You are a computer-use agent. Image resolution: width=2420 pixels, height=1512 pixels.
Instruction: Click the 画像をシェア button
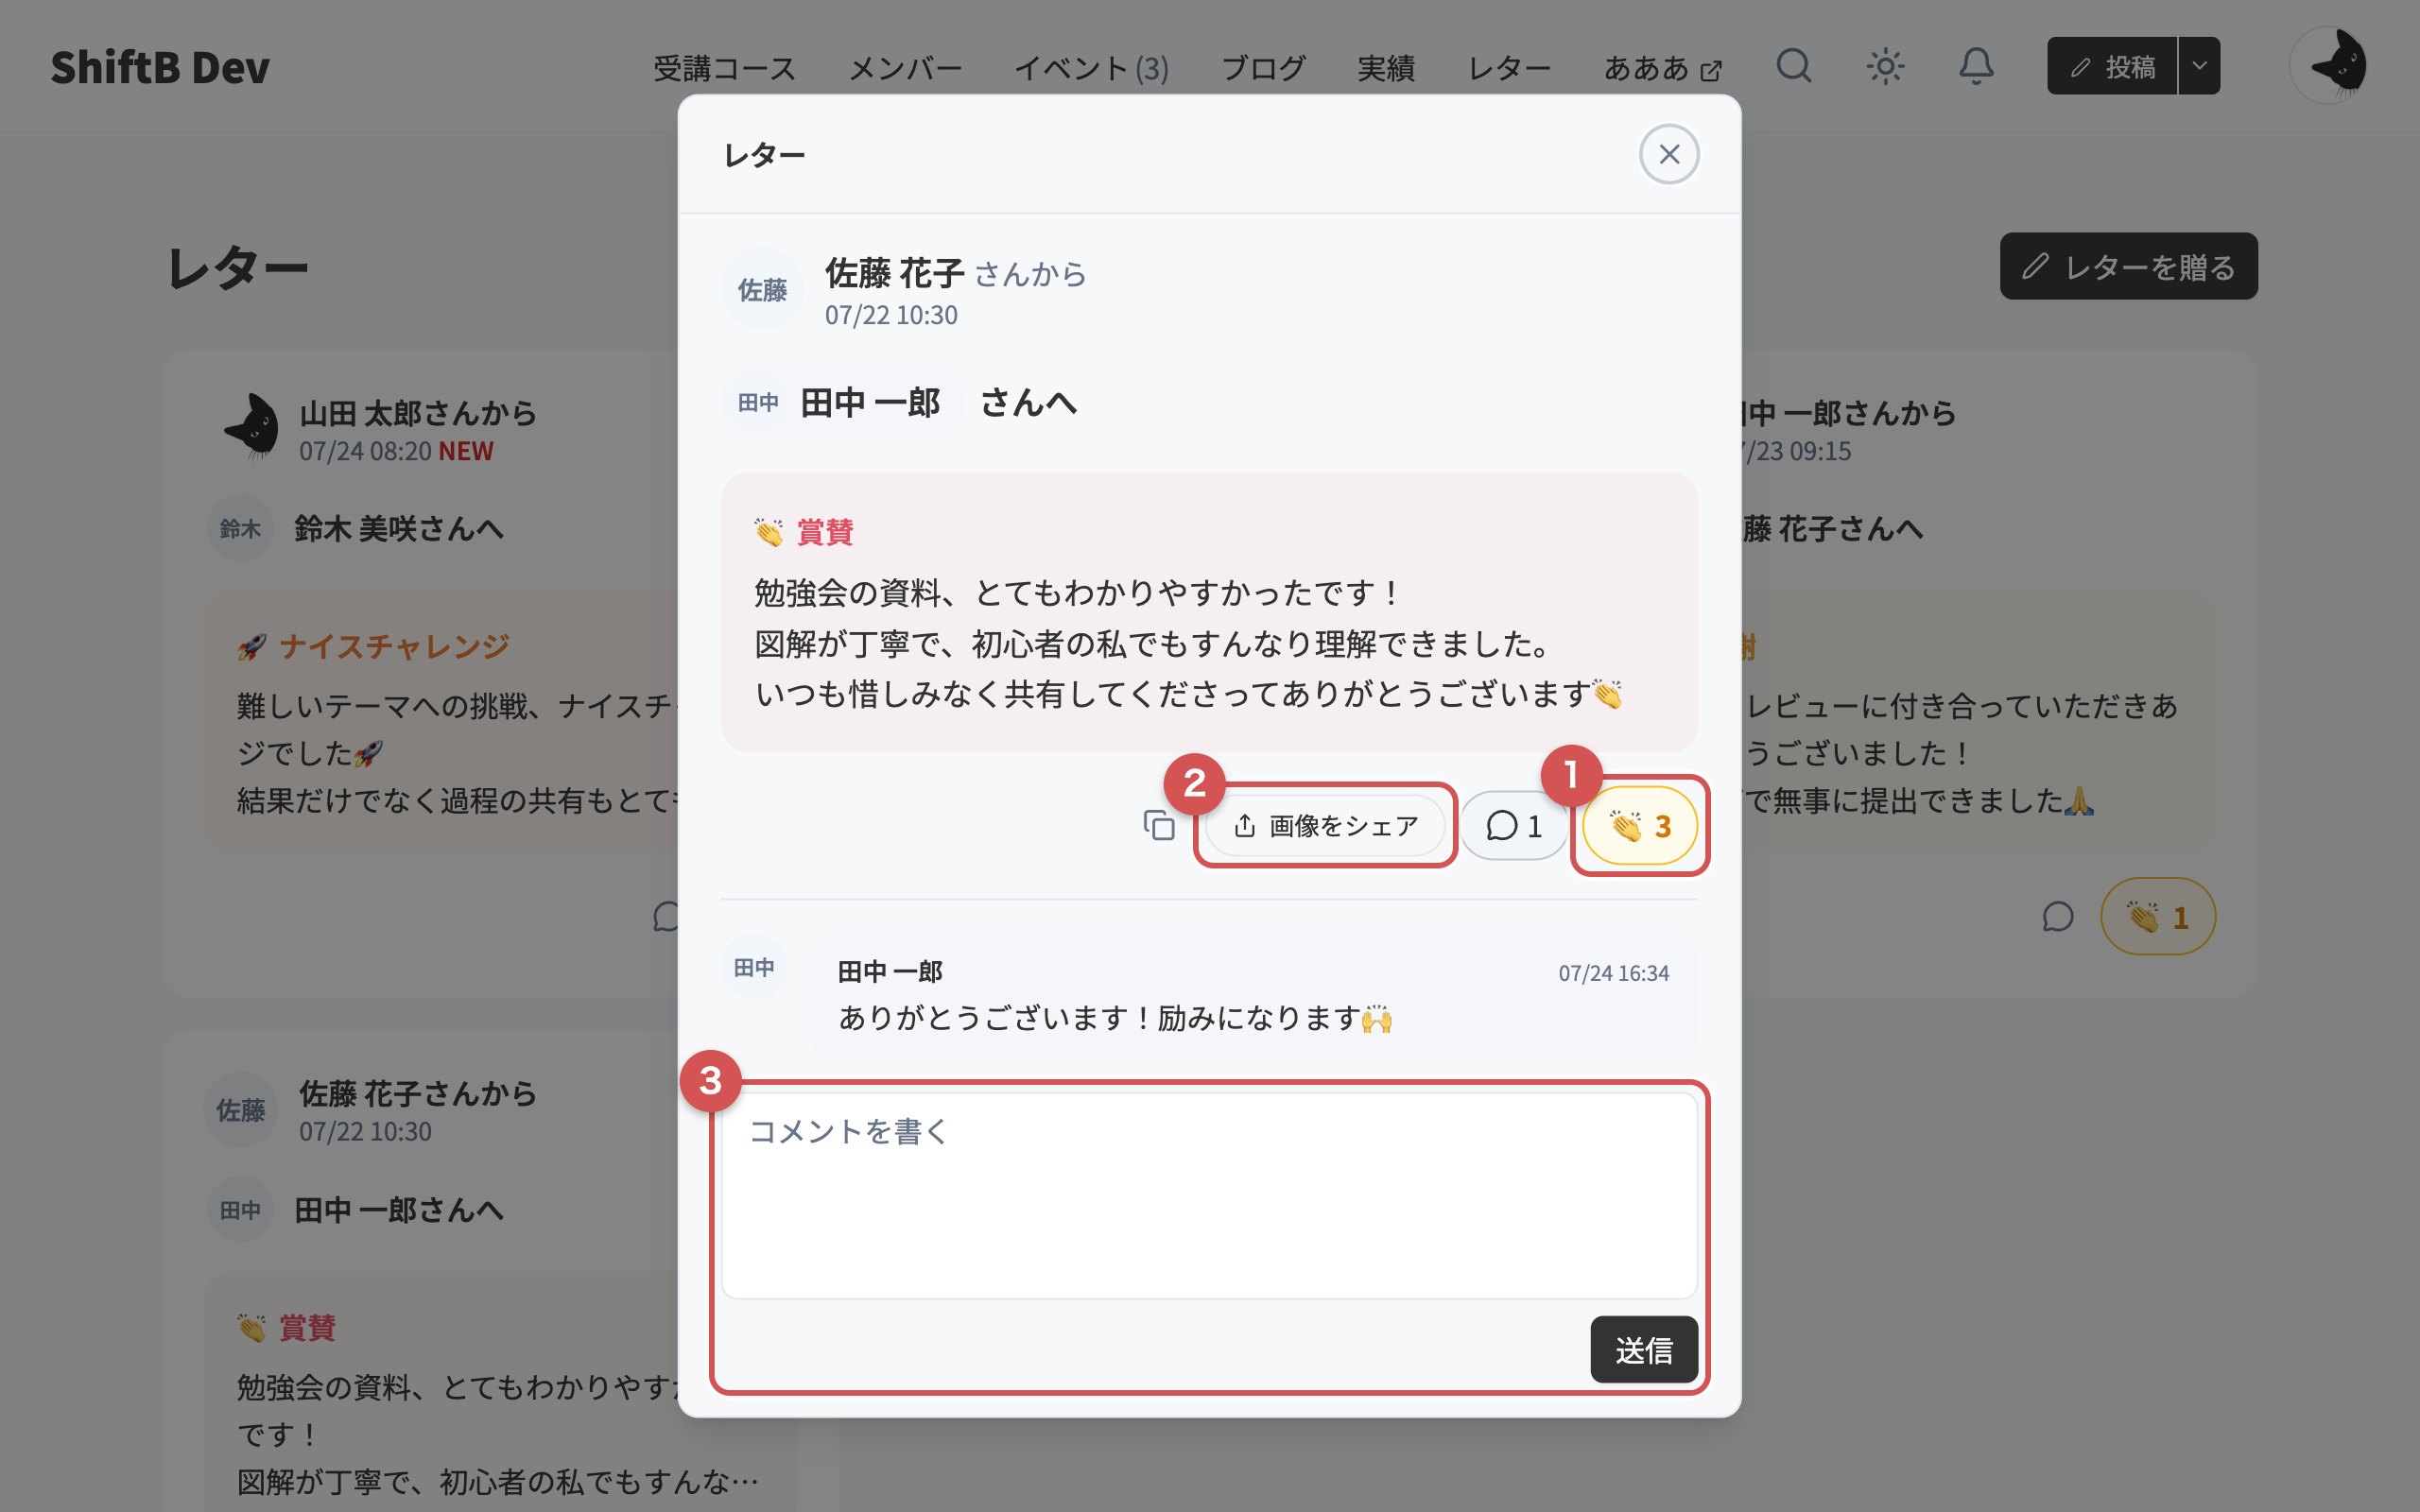point(1325,826)
